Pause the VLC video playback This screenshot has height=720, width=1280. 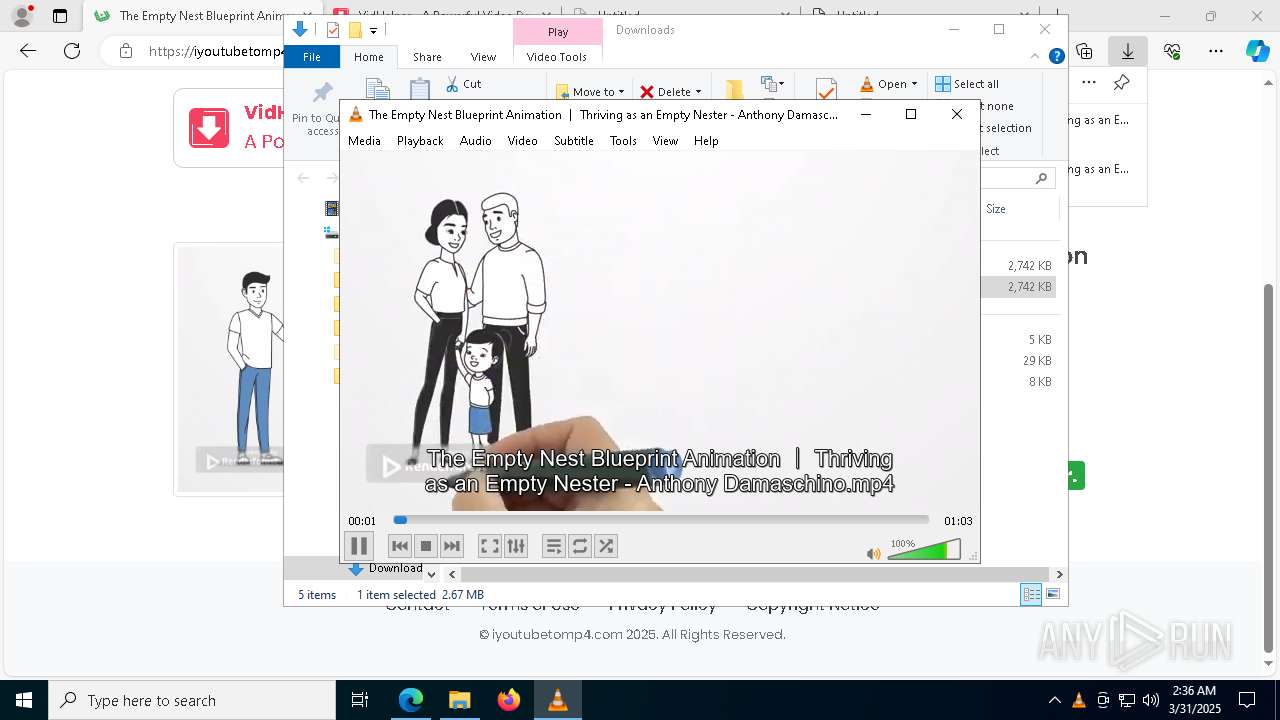click(x=359, y=546)
